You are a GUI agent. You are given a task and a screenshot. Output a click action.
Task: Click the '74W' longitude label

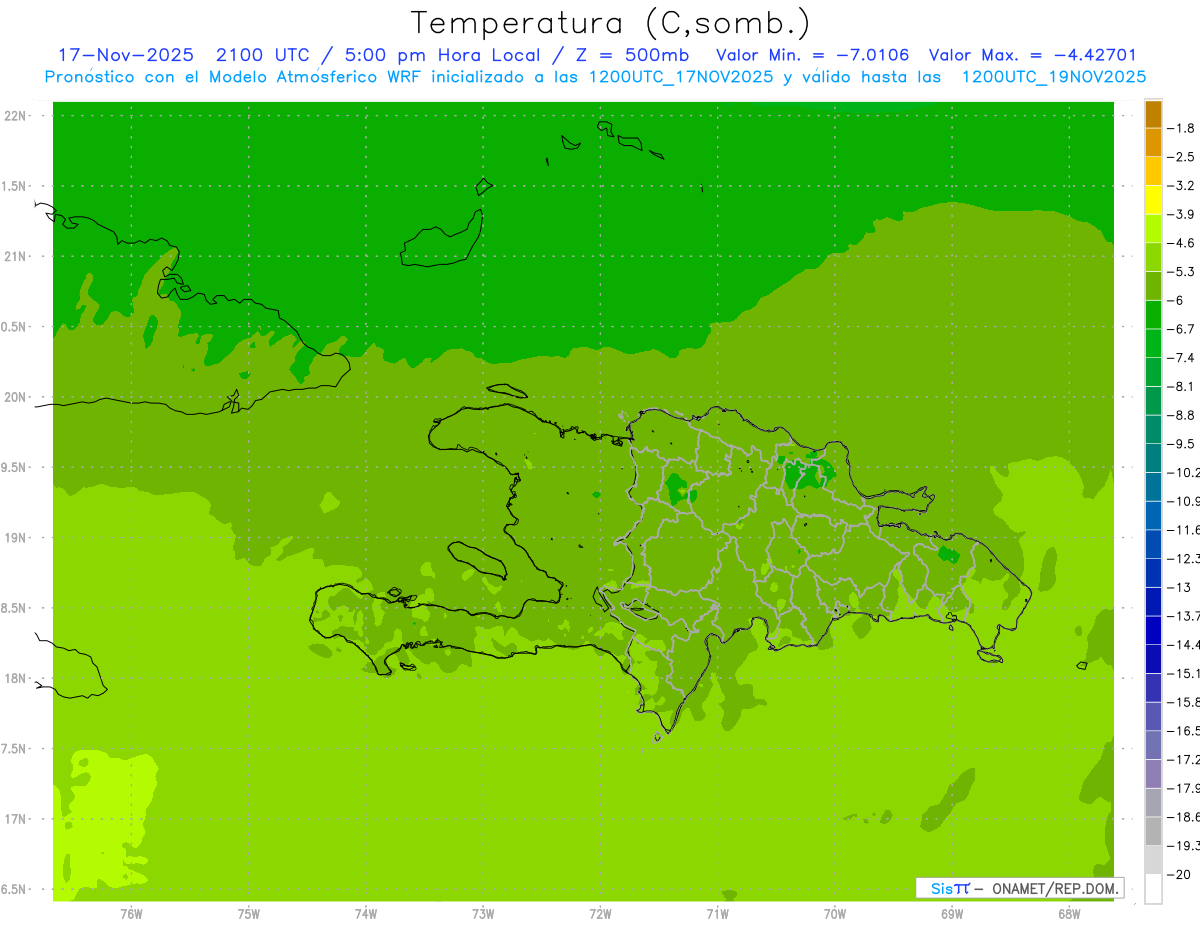pos(366,914)
